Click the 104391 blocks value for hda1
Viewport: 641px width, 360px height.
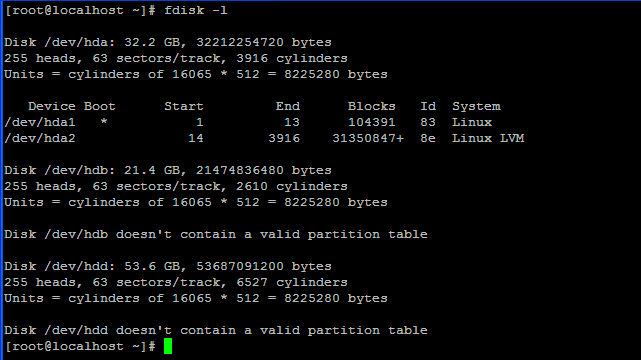point(372,122)
